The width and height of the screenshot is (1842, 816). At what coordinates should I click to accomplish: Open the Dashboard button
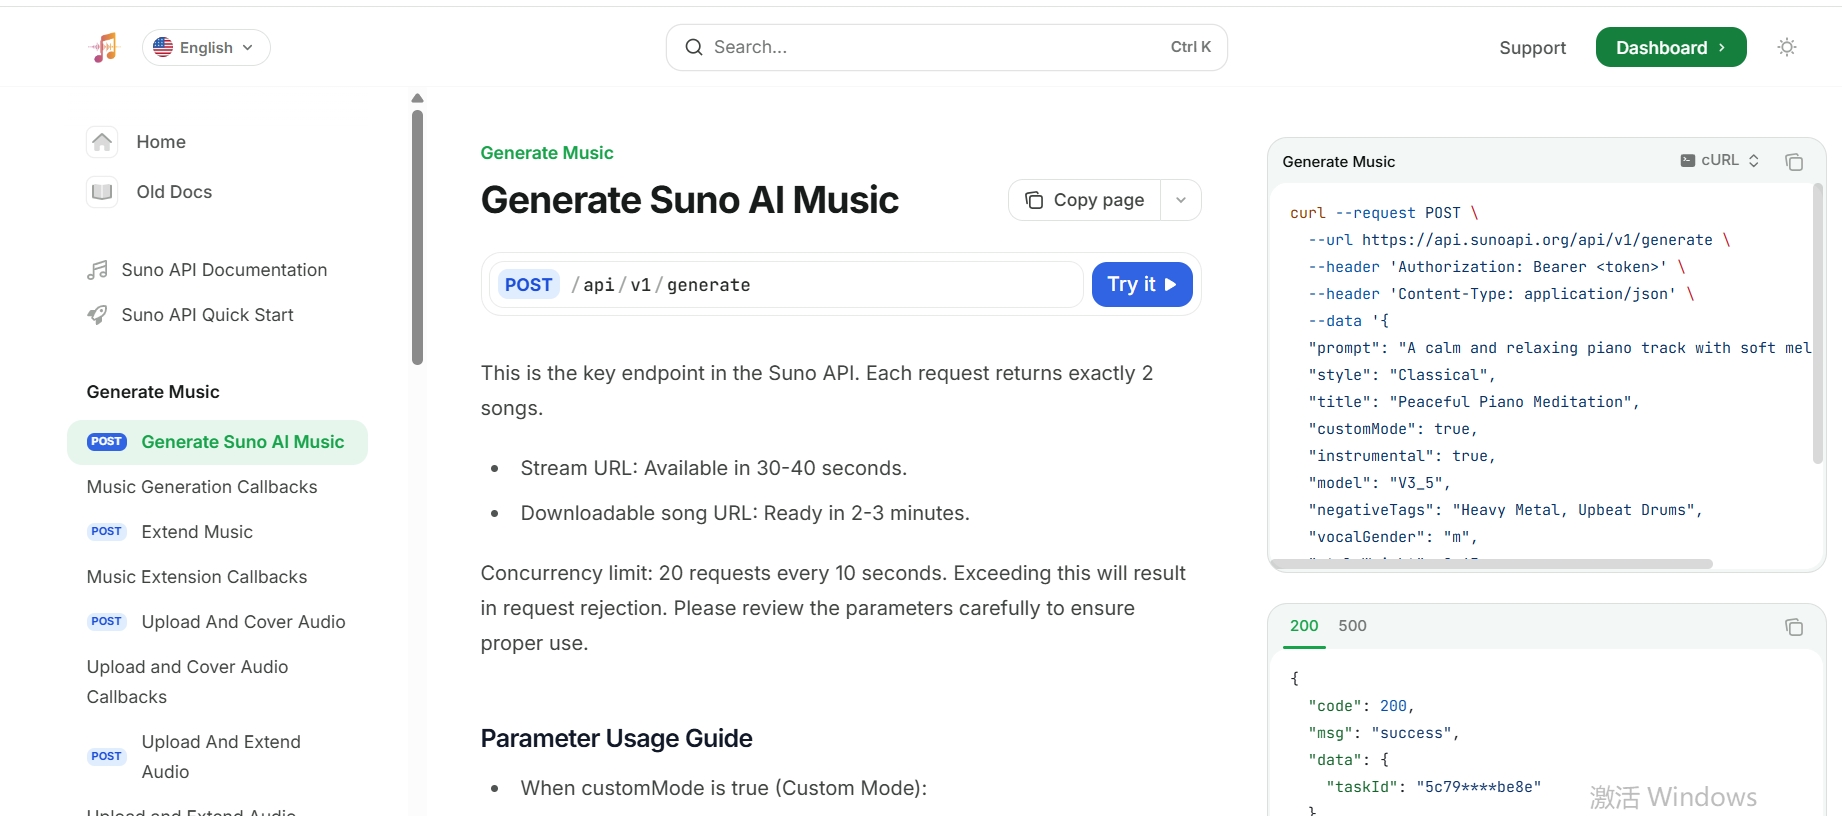click(x=1671, y=47)
